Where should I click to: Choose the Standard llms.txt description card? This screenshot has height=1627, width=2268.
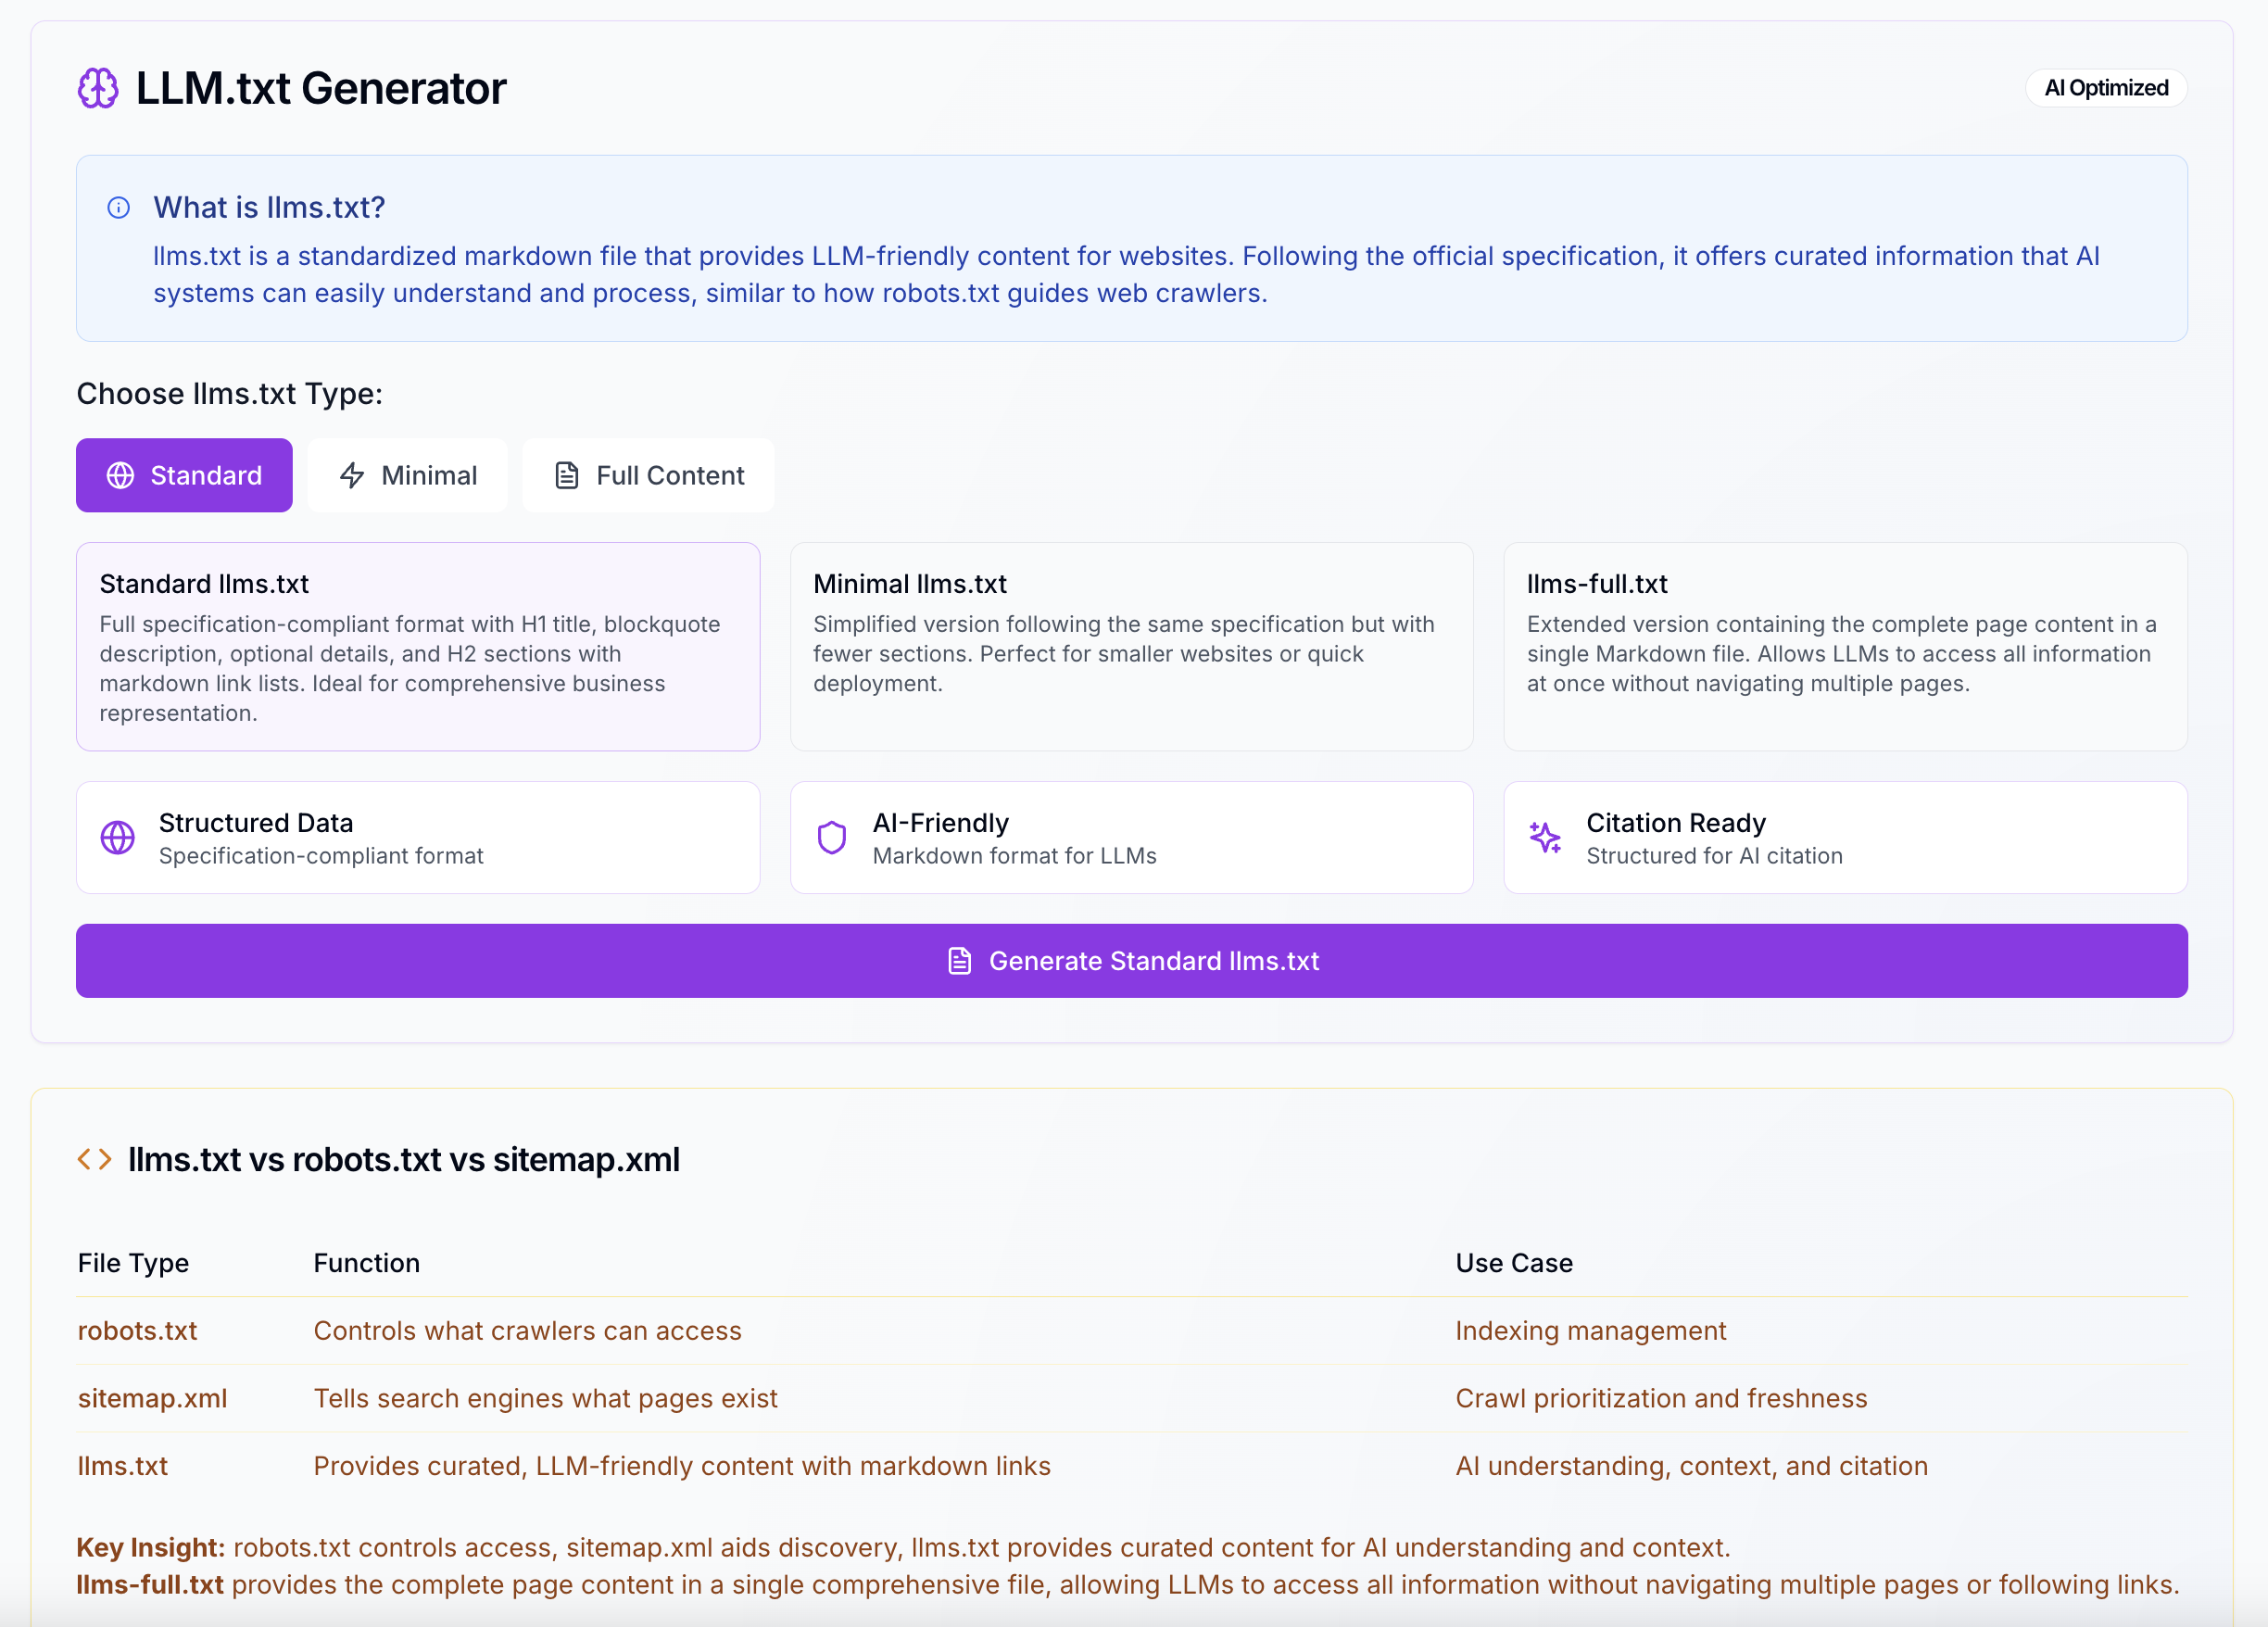pyautogui.click(x=418, y=647)
